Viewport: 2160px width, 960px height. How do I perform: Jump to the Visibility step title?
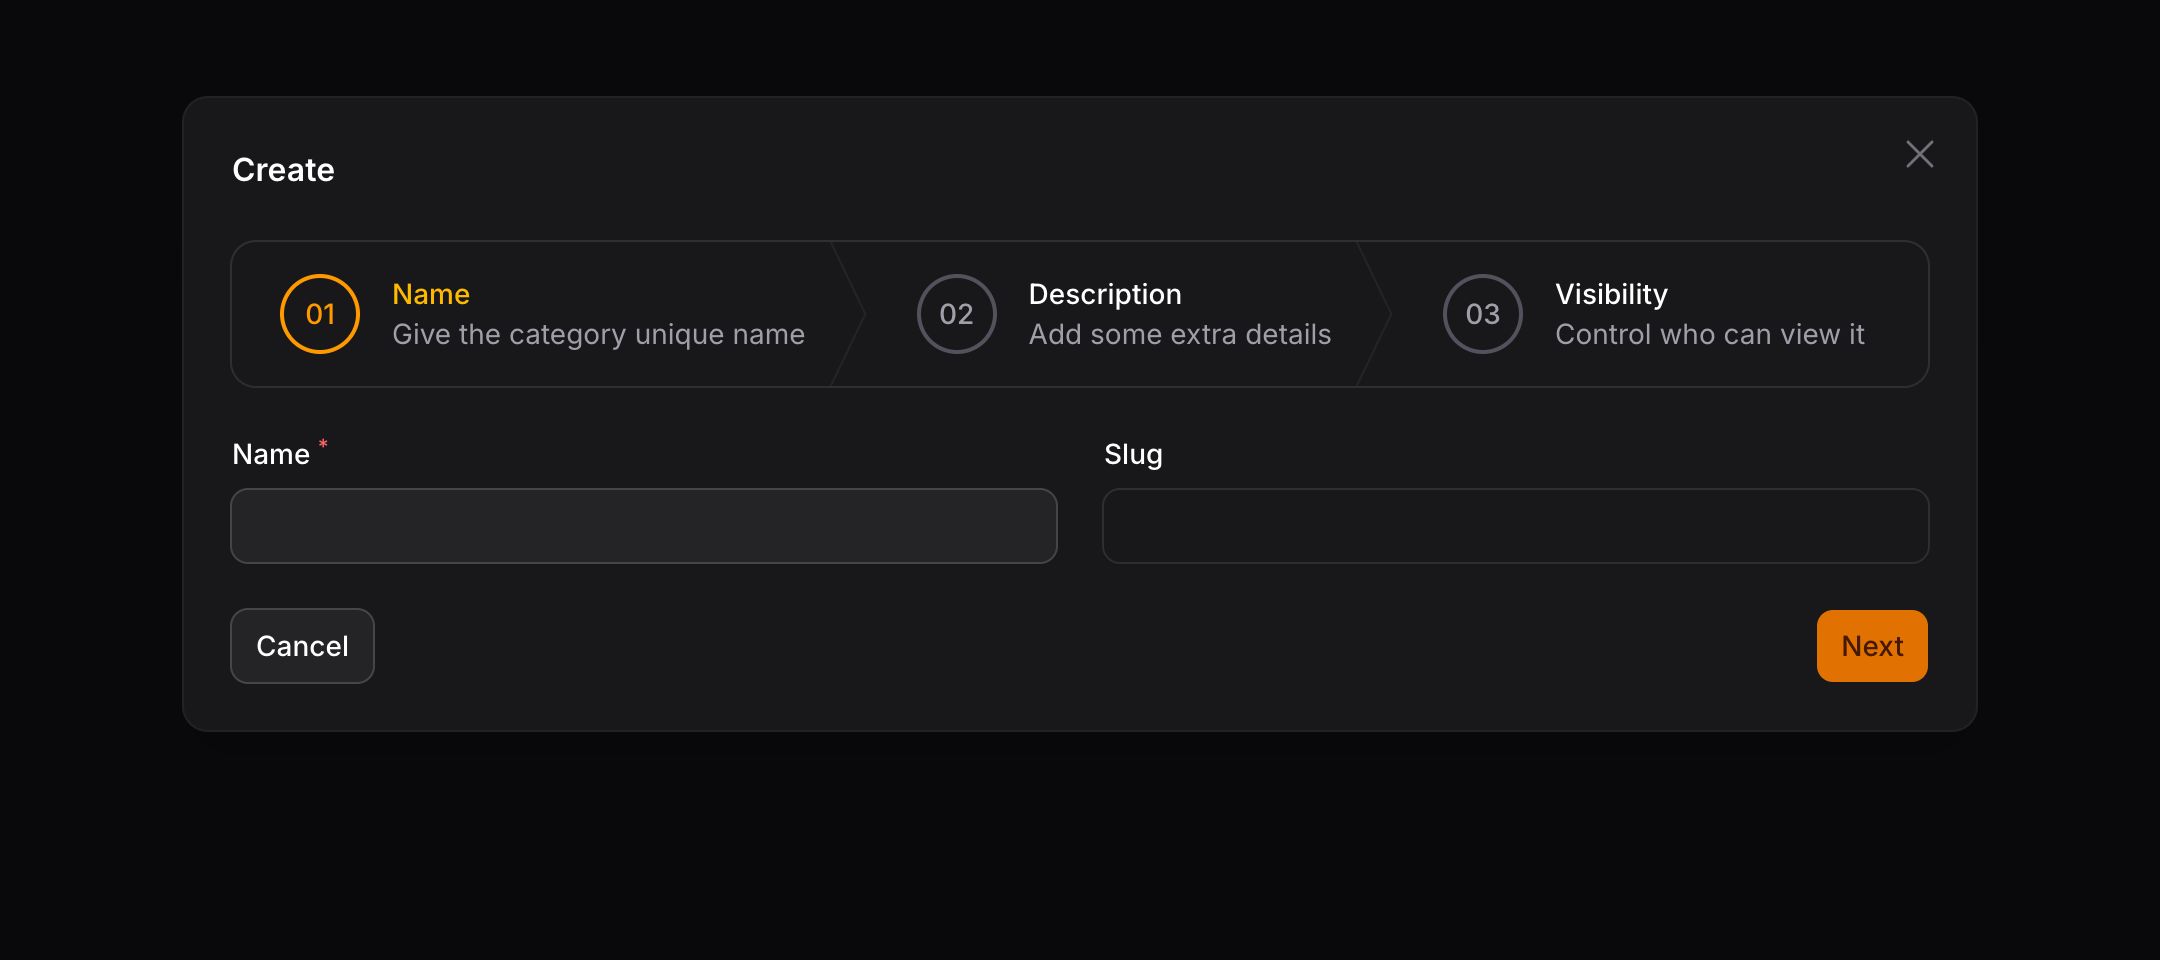[x=1611, y=294]
